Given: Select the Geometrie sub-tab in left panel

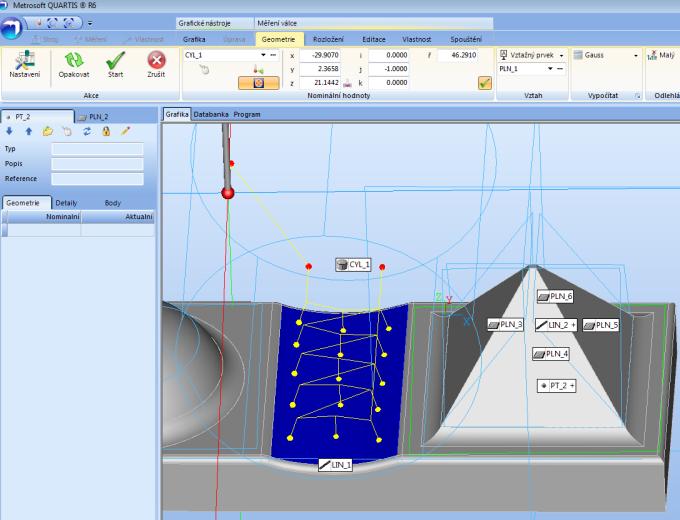Looking at the screenshot, I should coord(26,203).
